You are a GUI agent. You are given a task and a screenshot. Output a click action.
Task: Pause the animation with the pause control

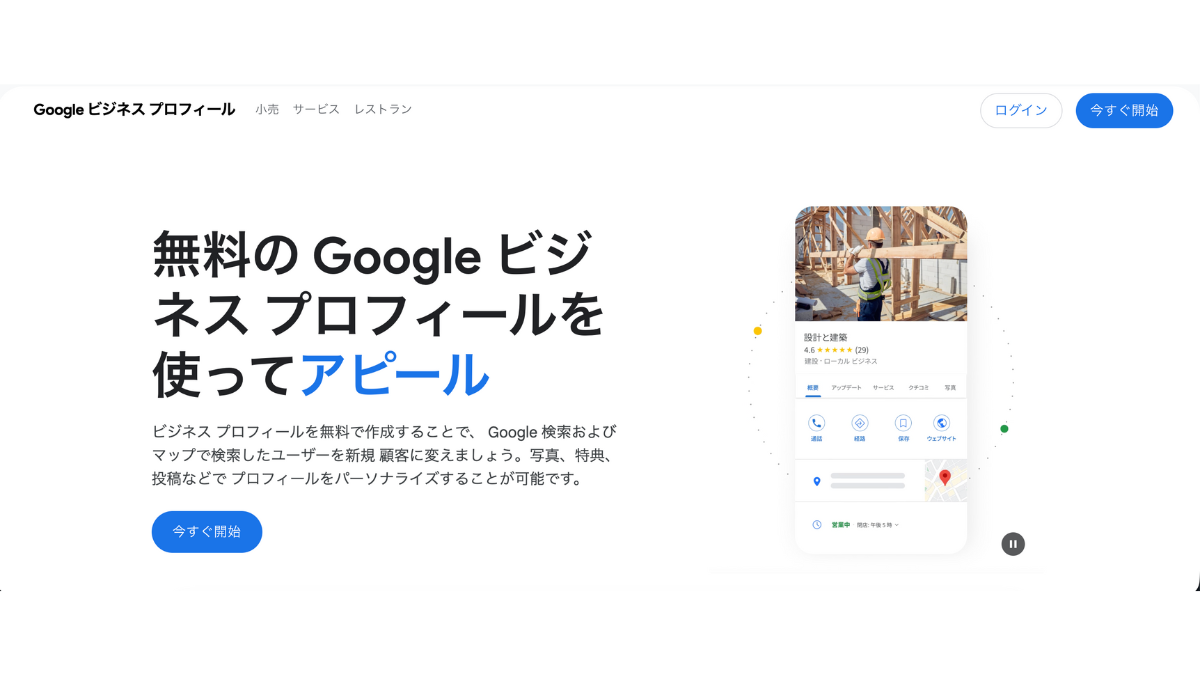1013,543
